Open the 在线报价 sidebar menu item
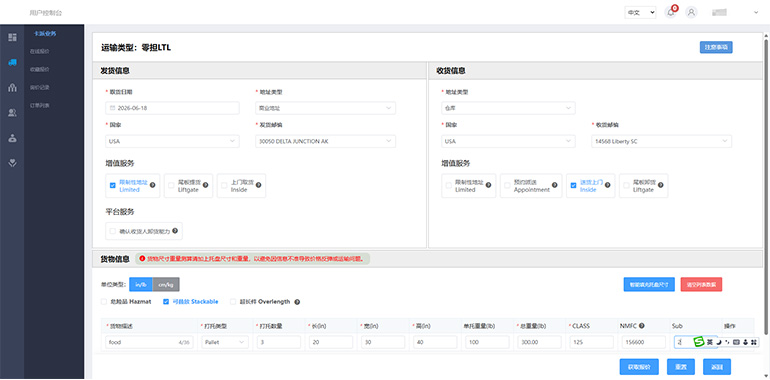 (x=39, y=52)
